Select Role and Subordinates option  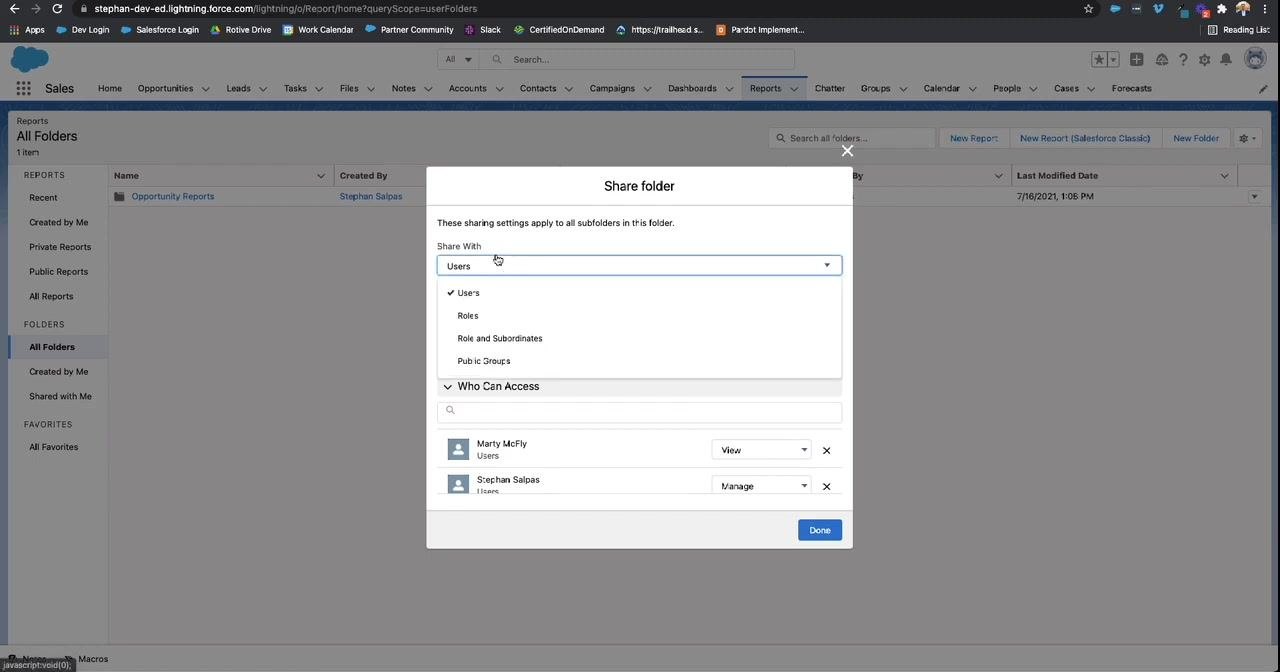coord(639,339)
